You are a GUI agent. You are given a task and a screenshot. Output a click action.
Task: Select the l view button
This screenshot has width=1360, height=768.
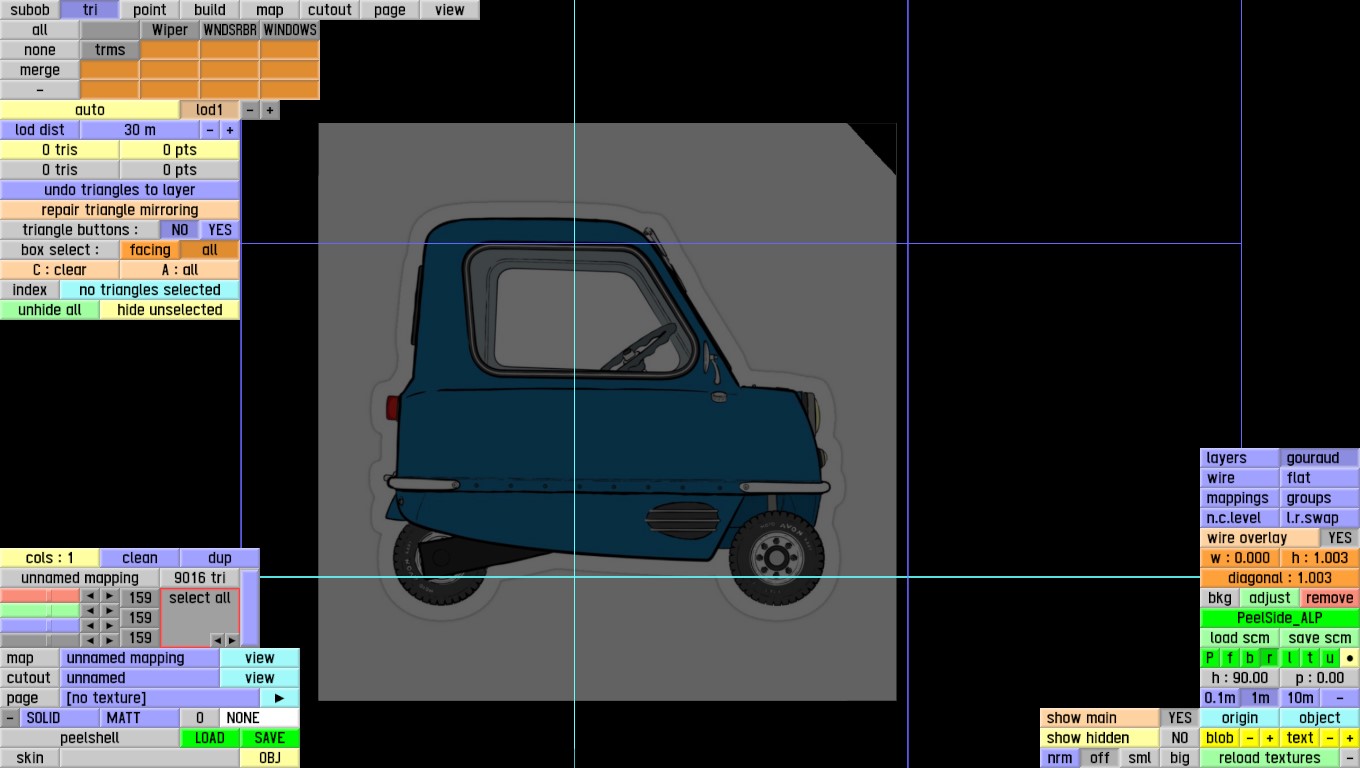click(1290, 658)
